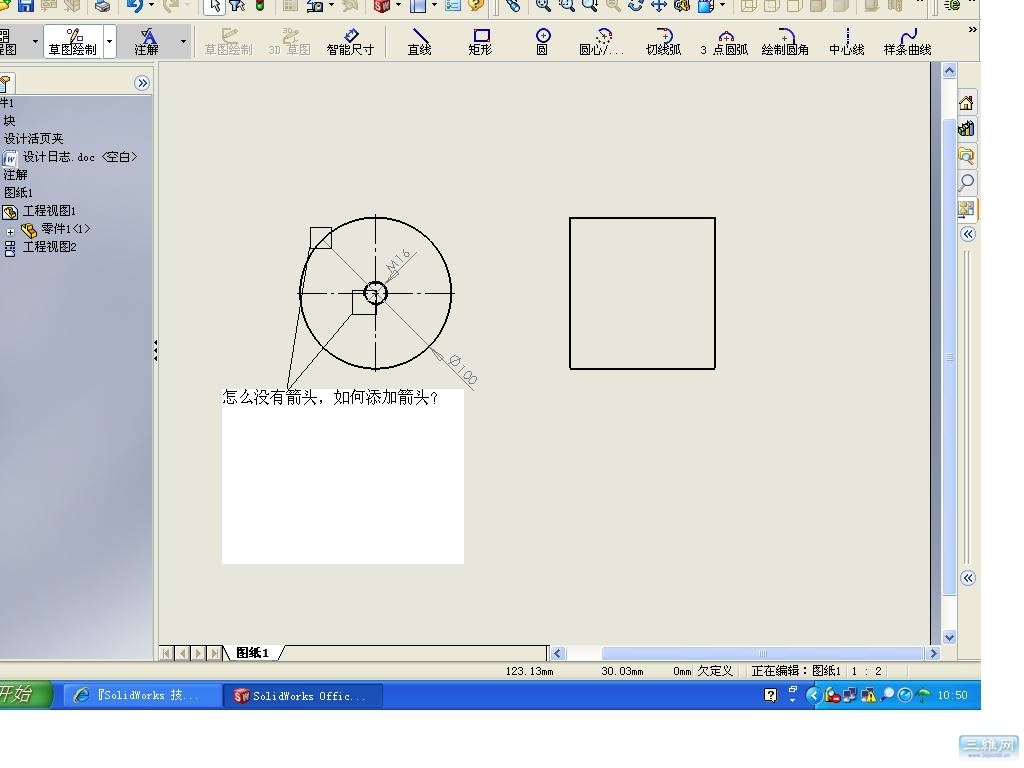Click the vertical scrollbar down arrow
Viewport: 1024px width, 768px height.
pos(950,638)
